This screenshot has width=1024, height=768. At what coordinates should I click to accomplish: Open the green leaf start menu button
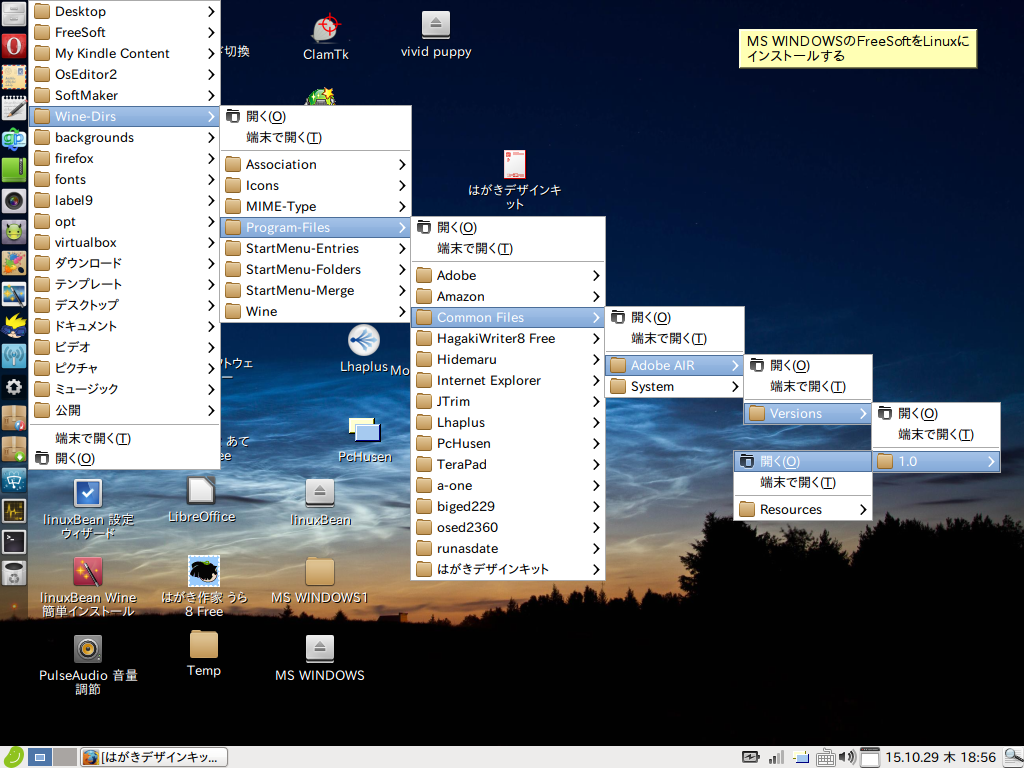13,757
